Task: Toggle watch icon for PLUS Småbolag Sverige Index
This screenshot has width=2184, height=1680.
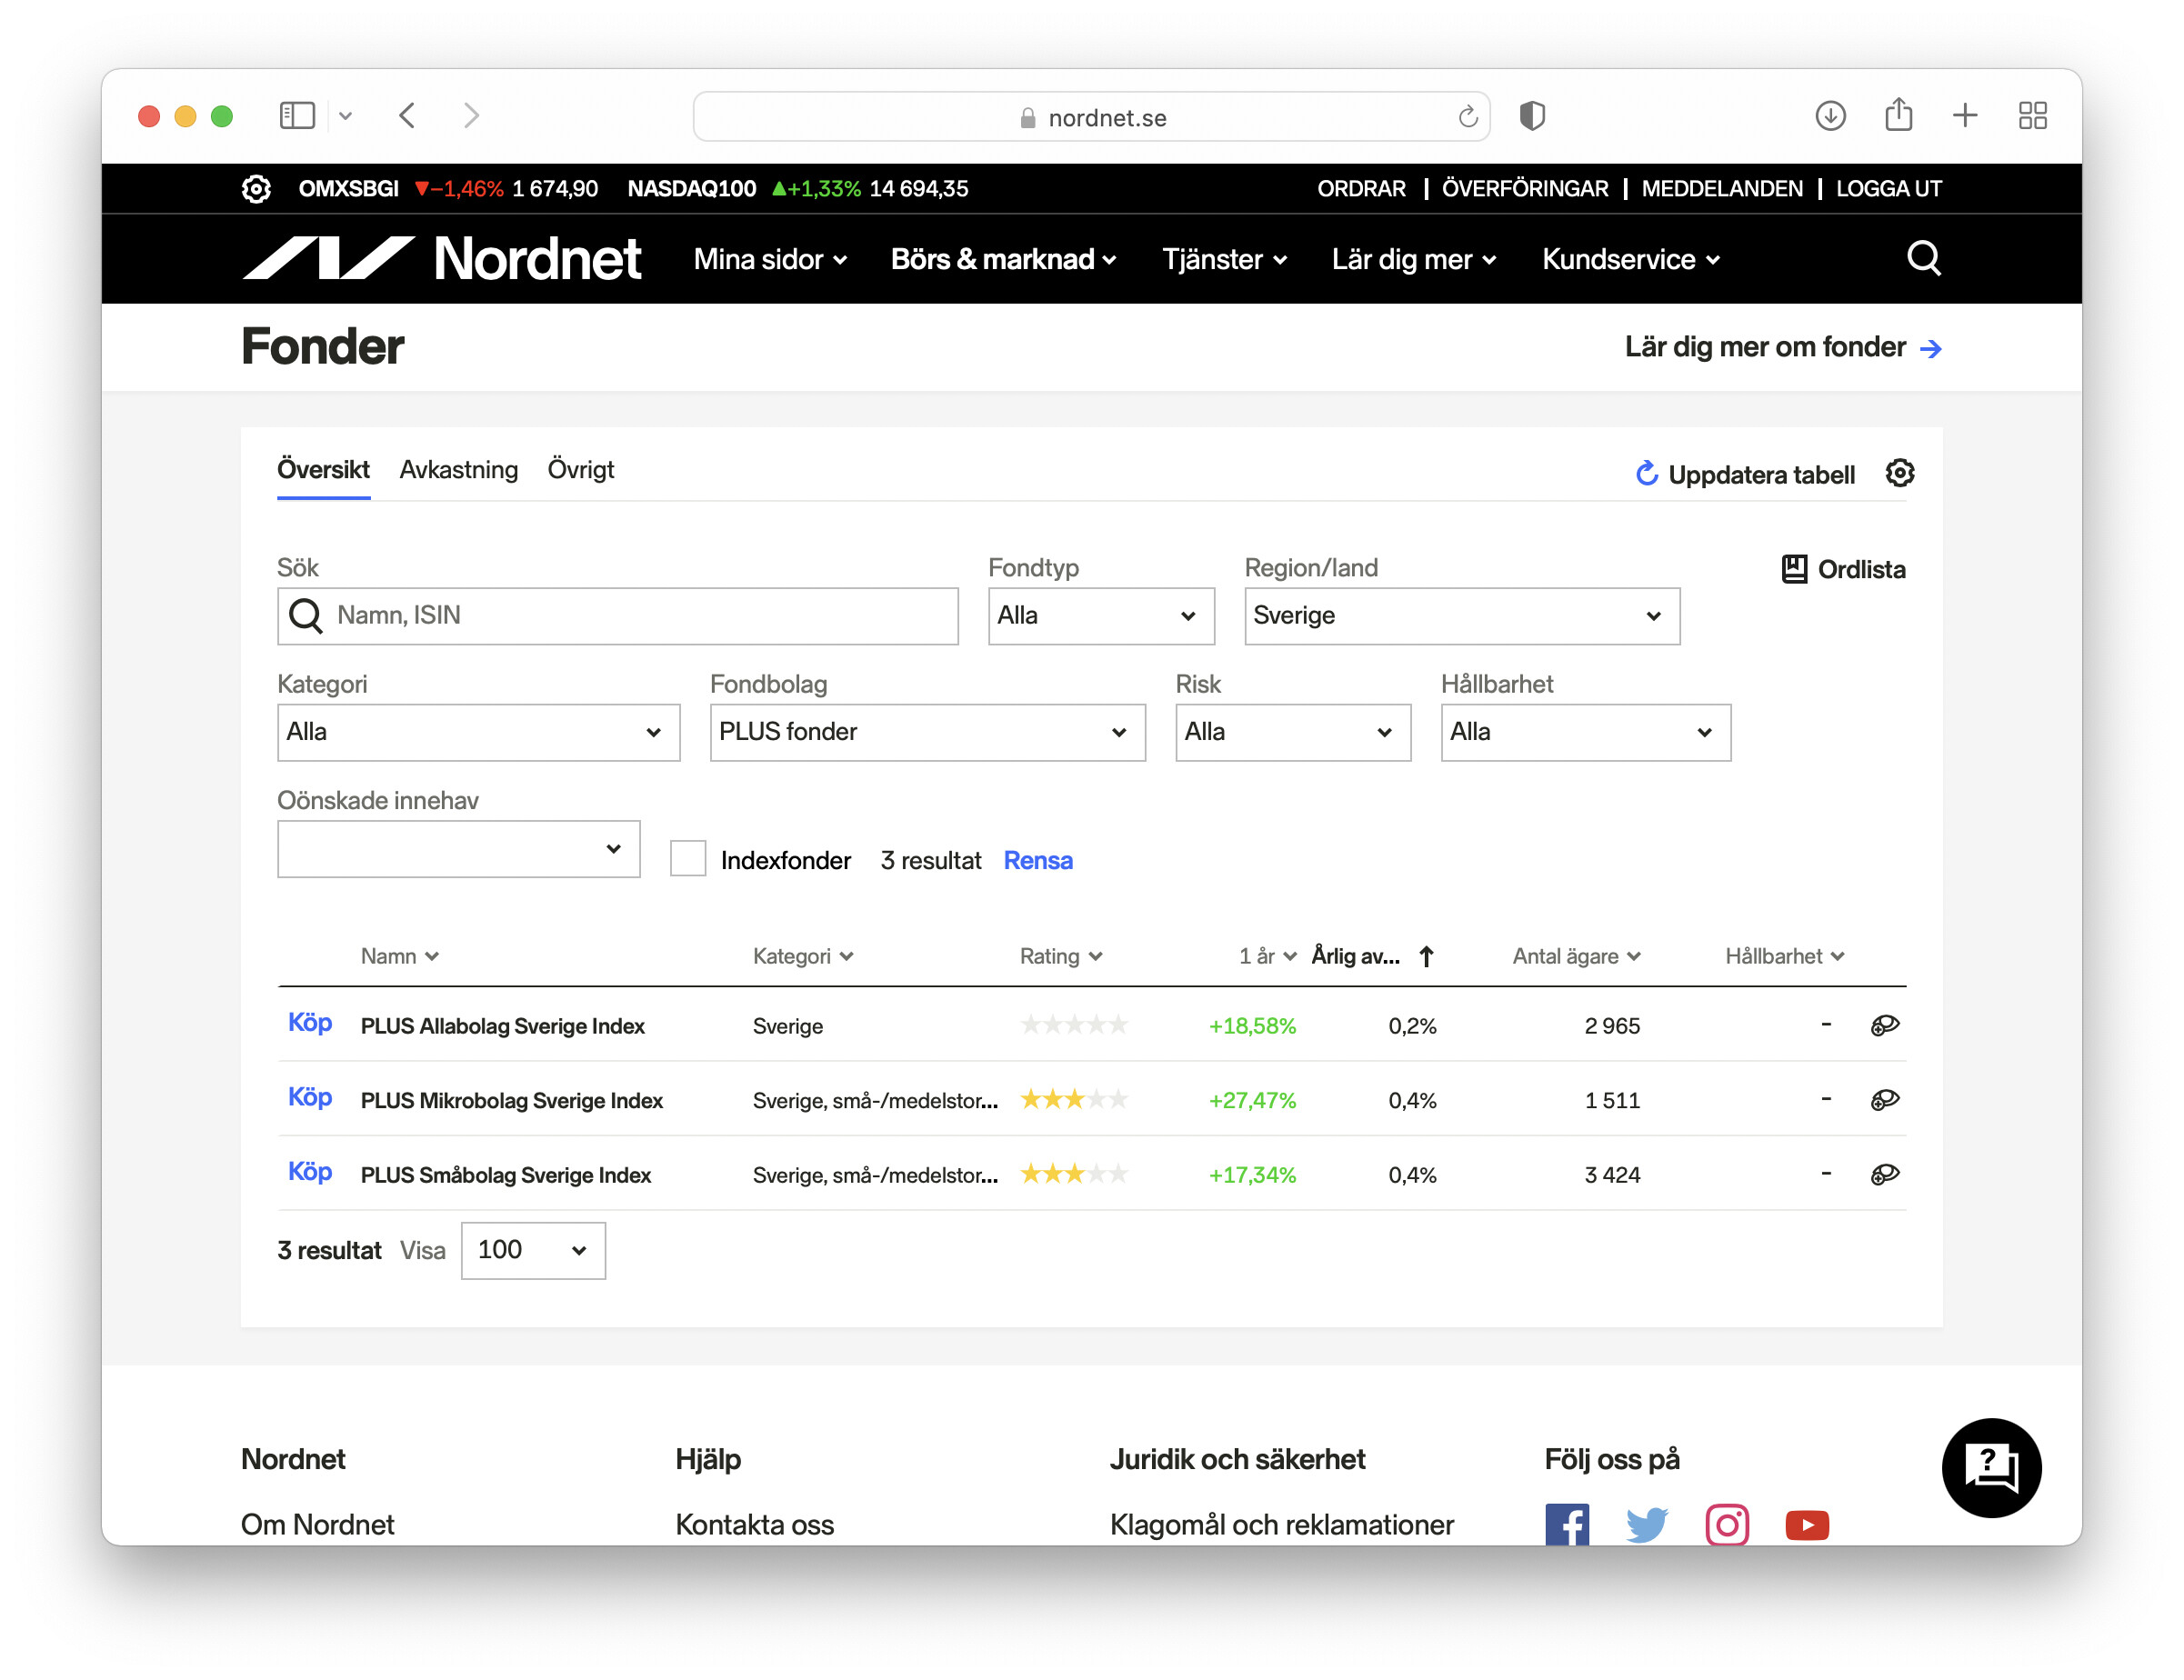Action: pos(1884,1174)
